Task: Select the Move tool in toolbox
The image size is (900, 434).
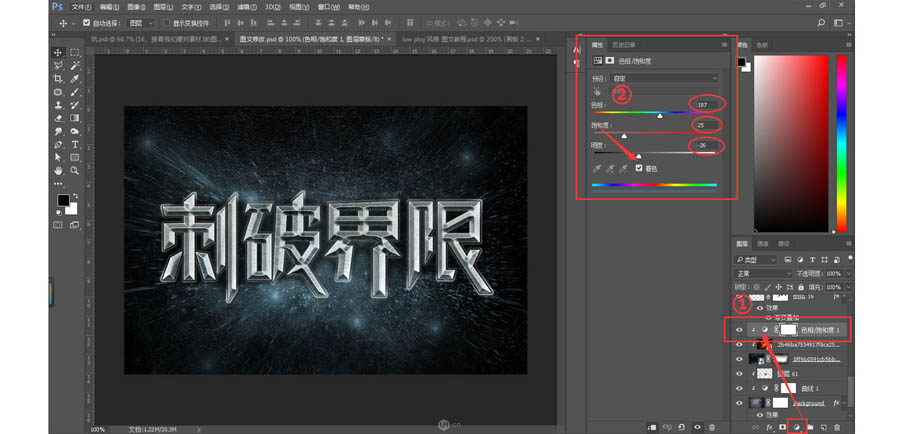Action: (58, 52)
